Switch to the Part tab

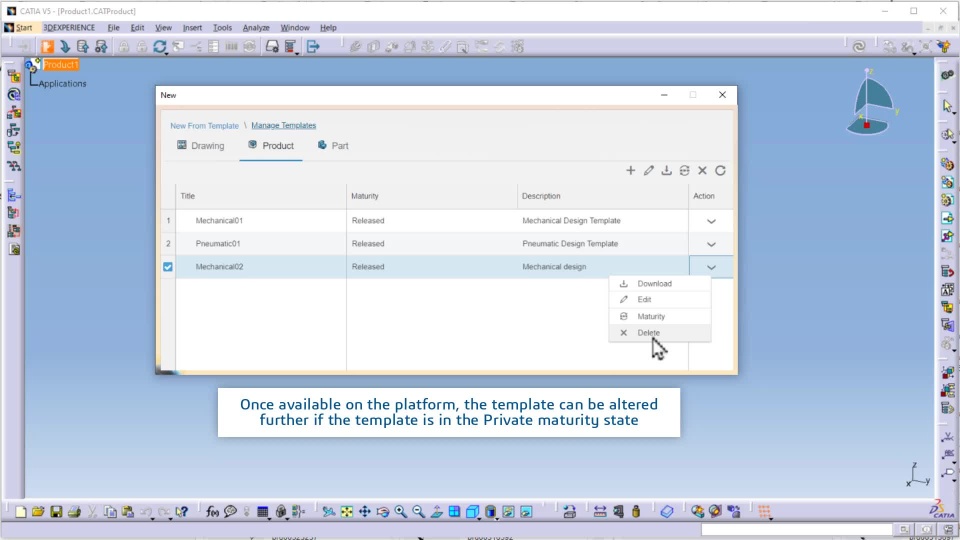coord(333,146)
